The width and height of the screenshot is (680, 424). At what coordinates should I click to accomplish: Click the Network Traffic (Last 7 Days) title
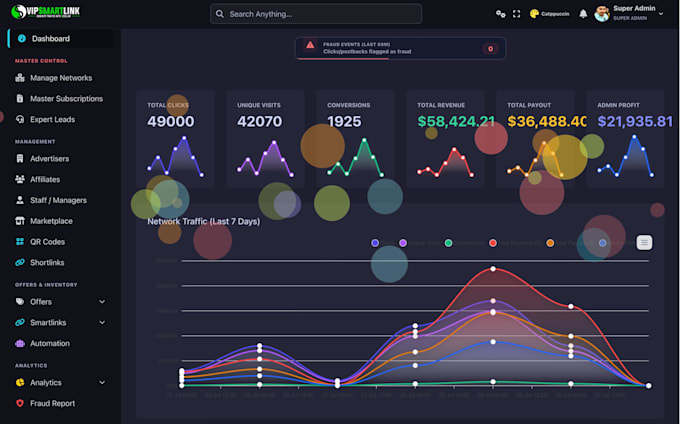point(203,221)
